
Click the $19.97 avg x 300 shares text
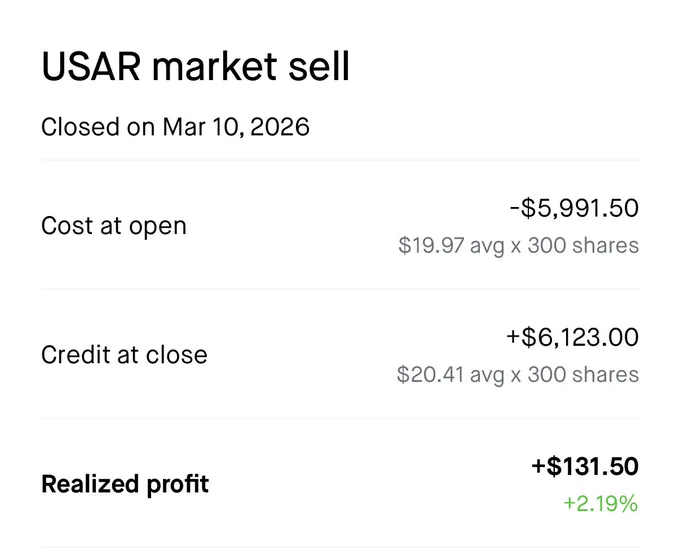(518, 245)
